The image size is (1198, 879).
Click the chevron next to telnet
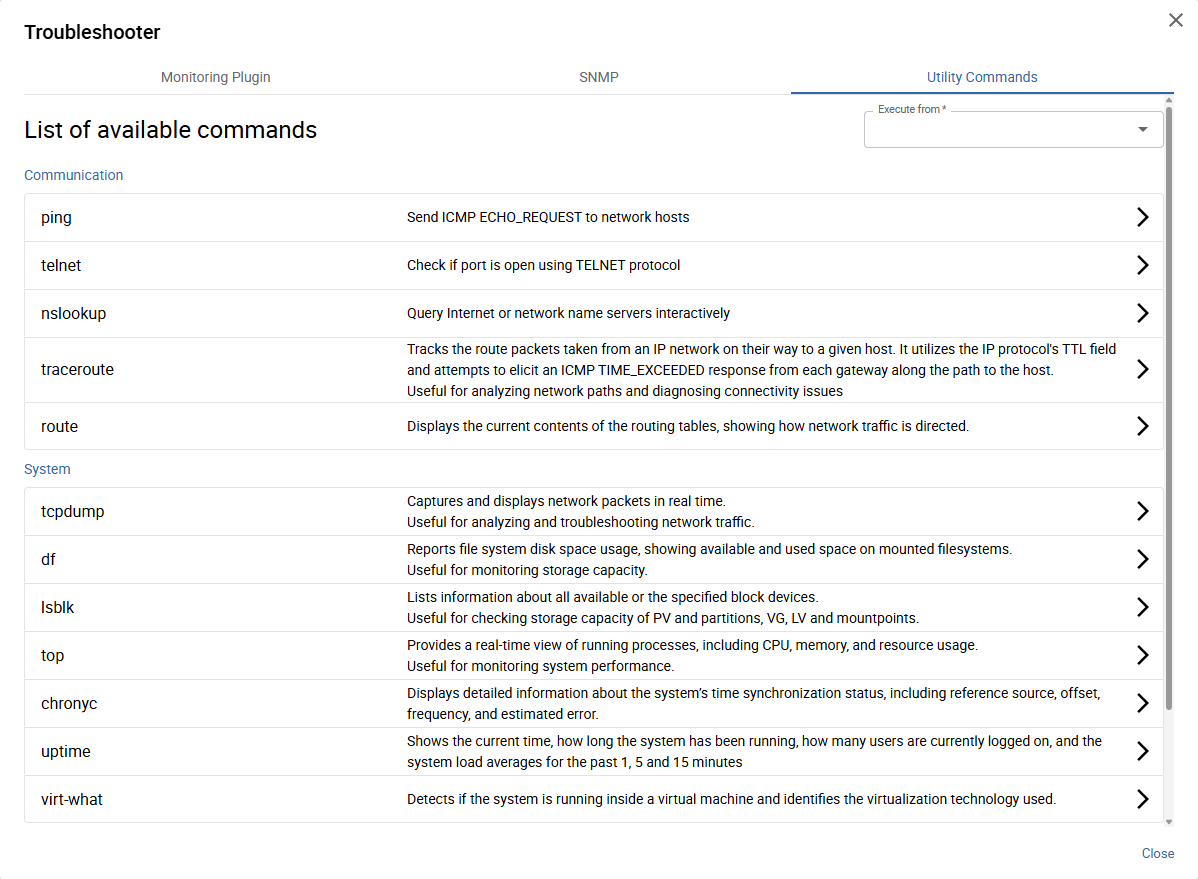[1142, 265]
